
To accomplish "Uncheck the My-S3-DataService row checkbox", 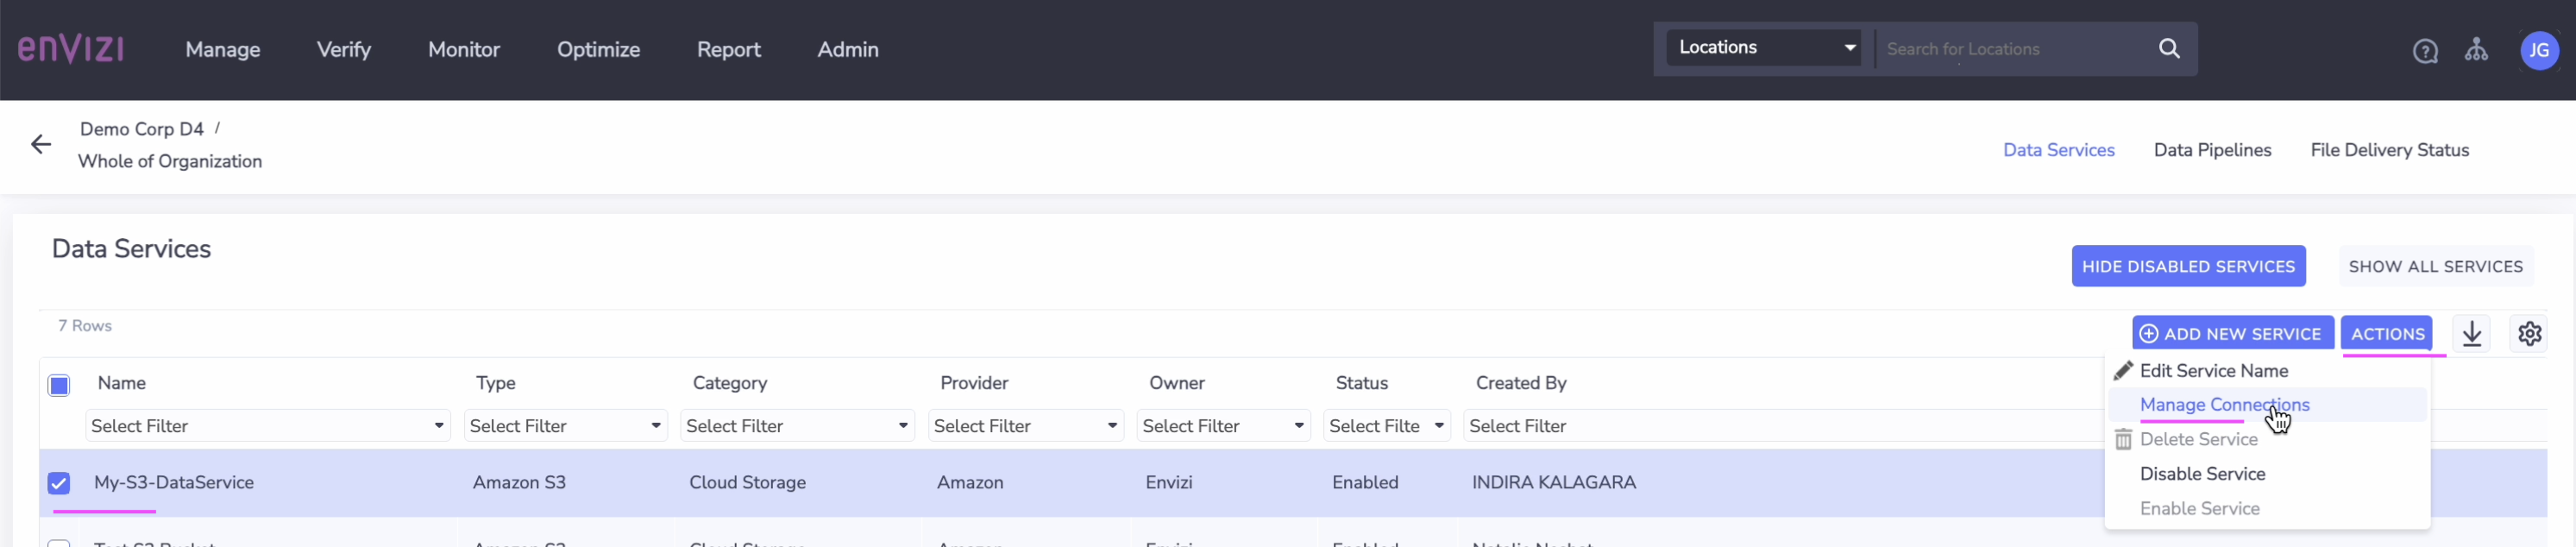I will coord(59,483).
